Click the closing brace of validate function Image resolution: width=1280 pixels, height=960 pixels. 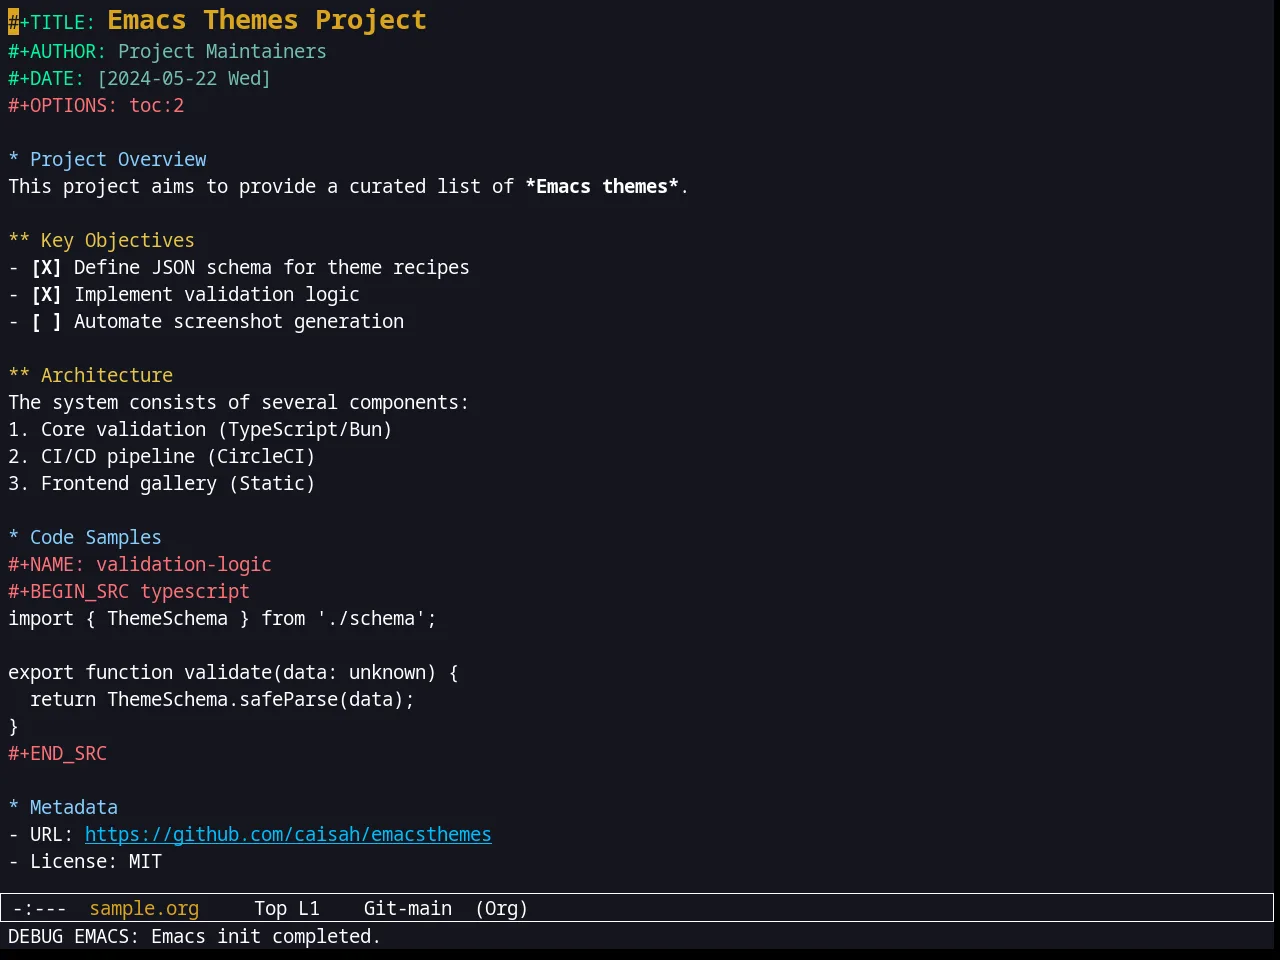(14, 727)
